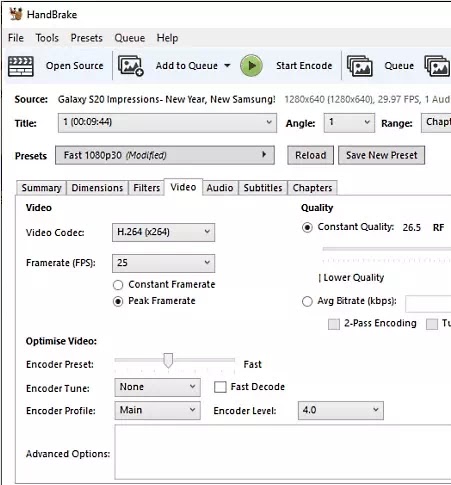
Task: Expand the Video Codec dropdown H.264 (x264)
Action: tap(163, 232)
